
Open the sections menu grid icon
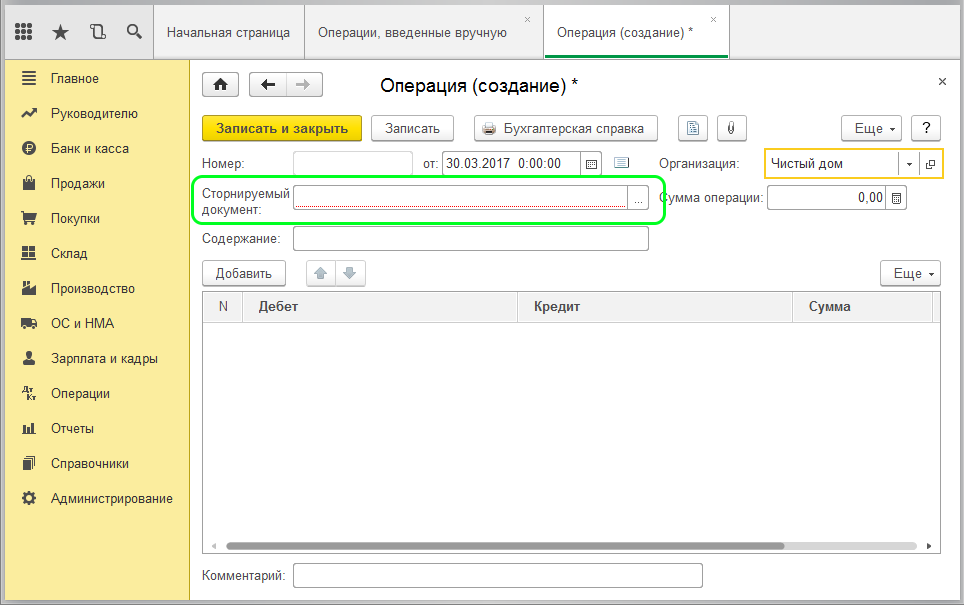point(25,32)
